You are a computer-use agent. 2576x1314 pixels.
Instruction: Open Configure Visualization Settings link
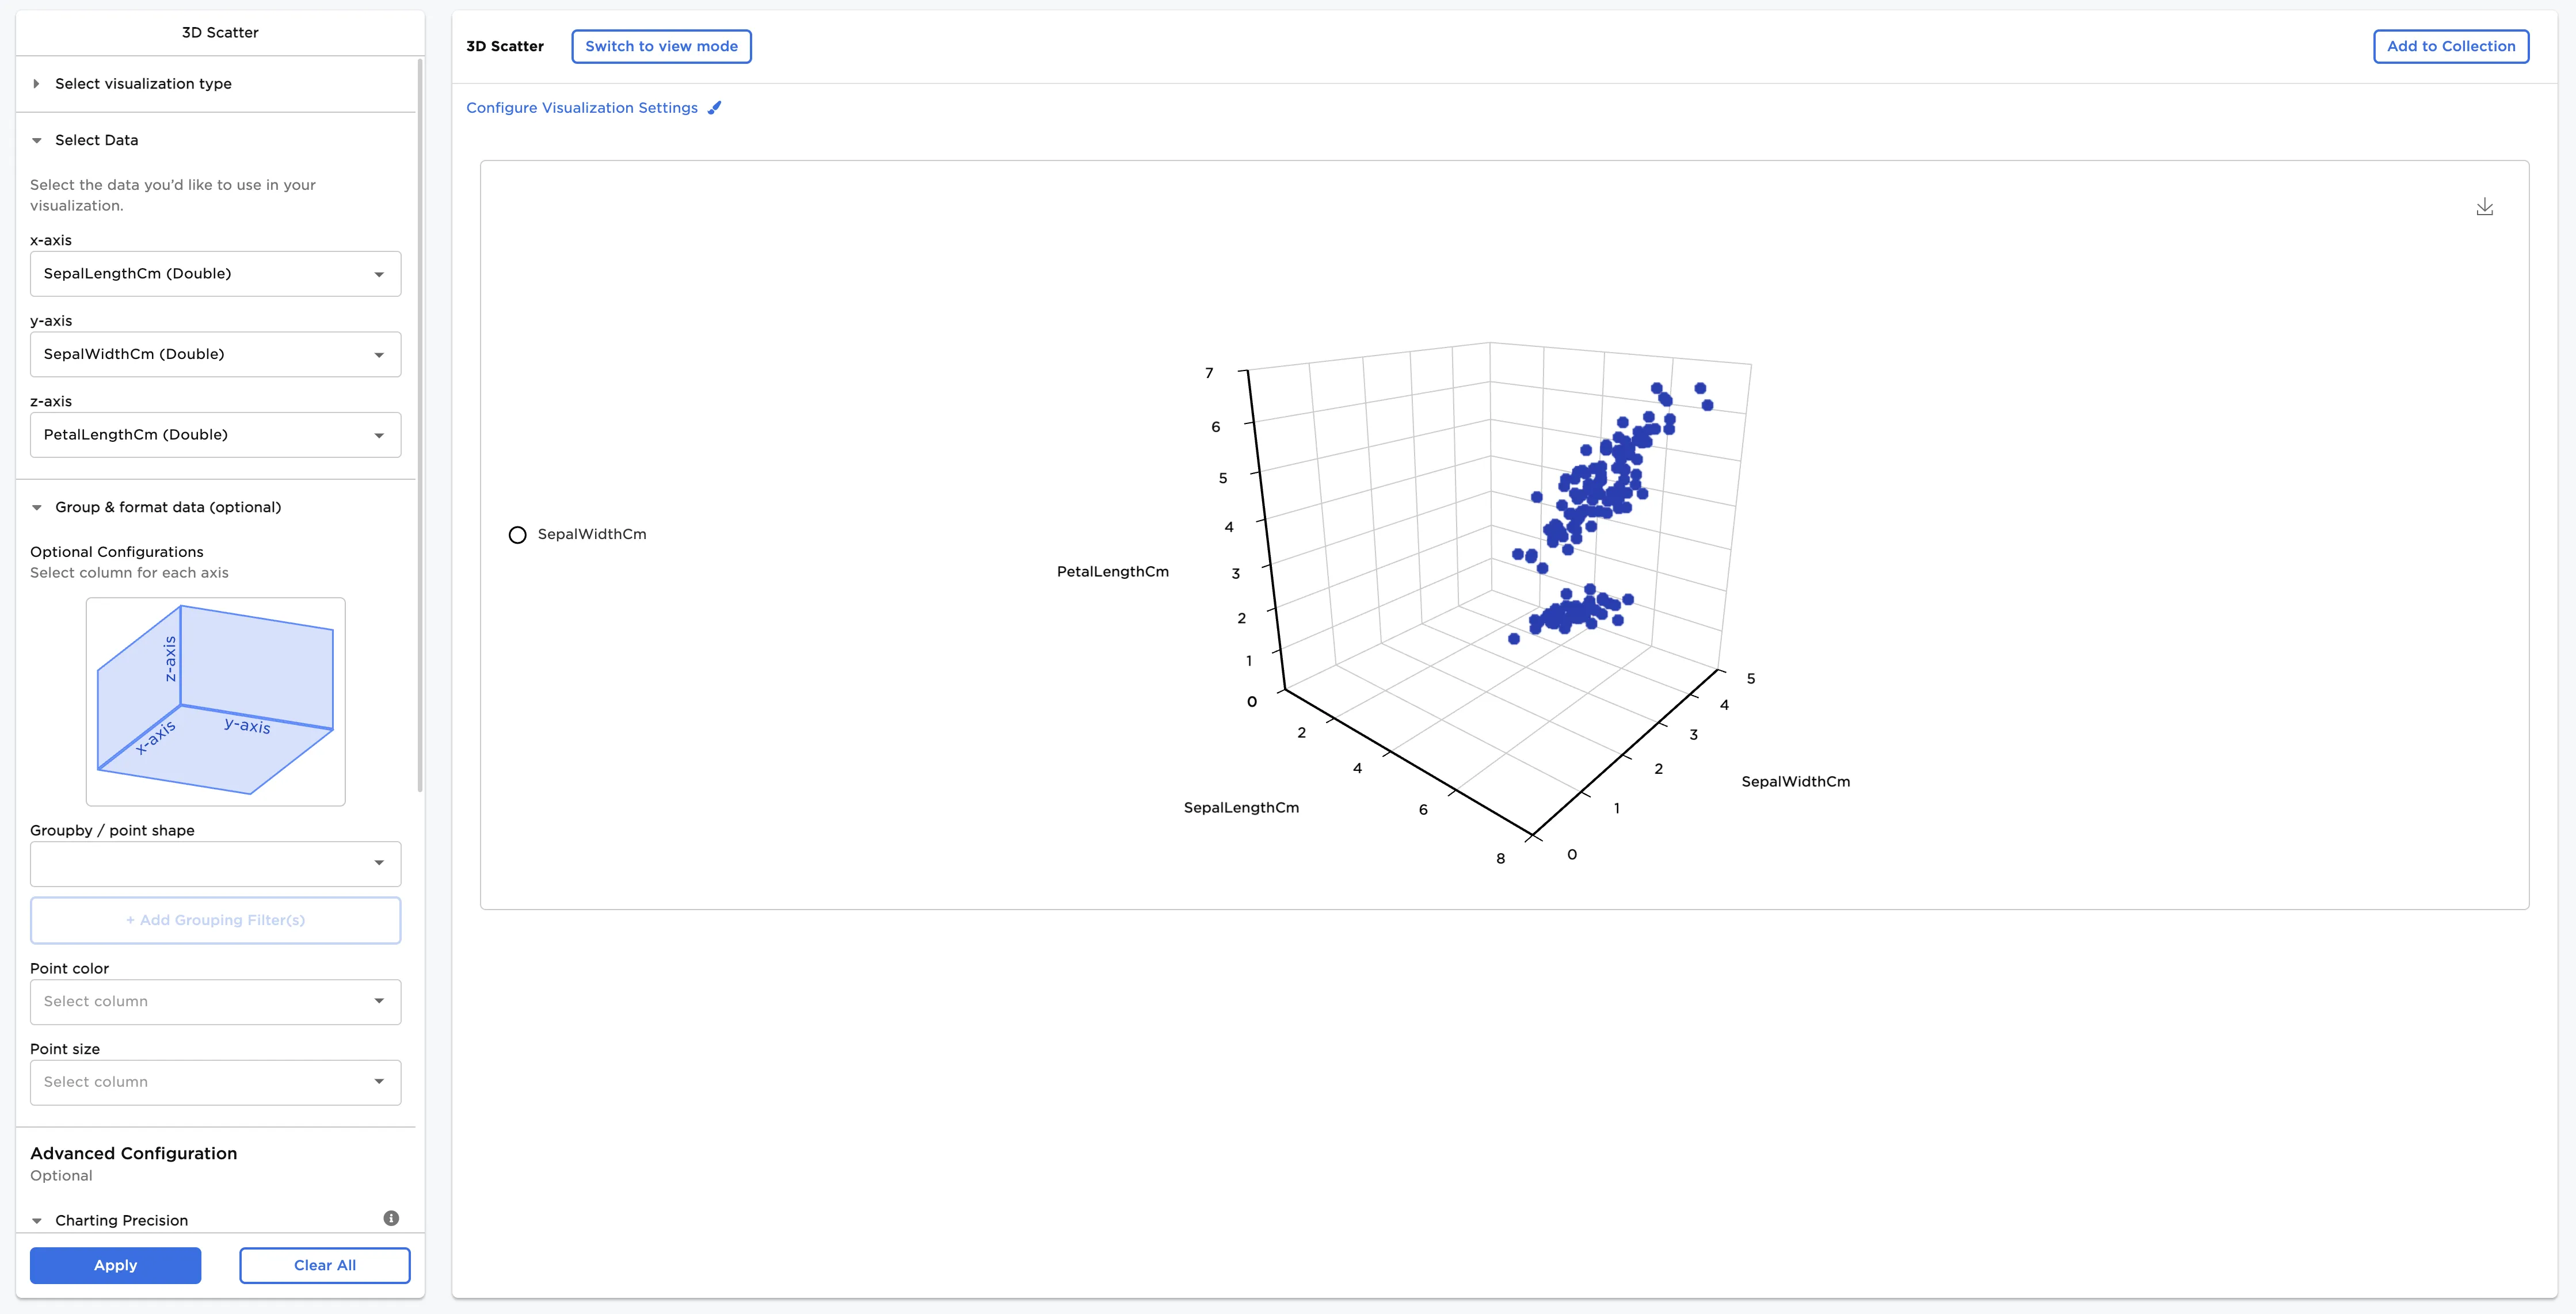(582, 108)
